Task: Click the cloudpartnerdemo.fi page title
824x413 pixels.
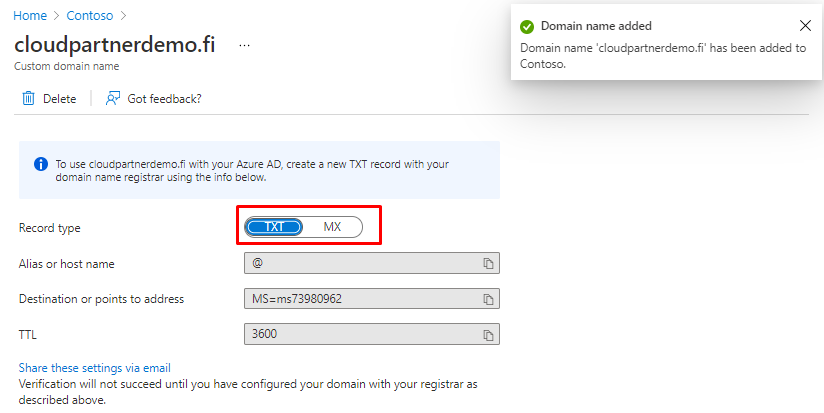Action: tap(115, 45)
